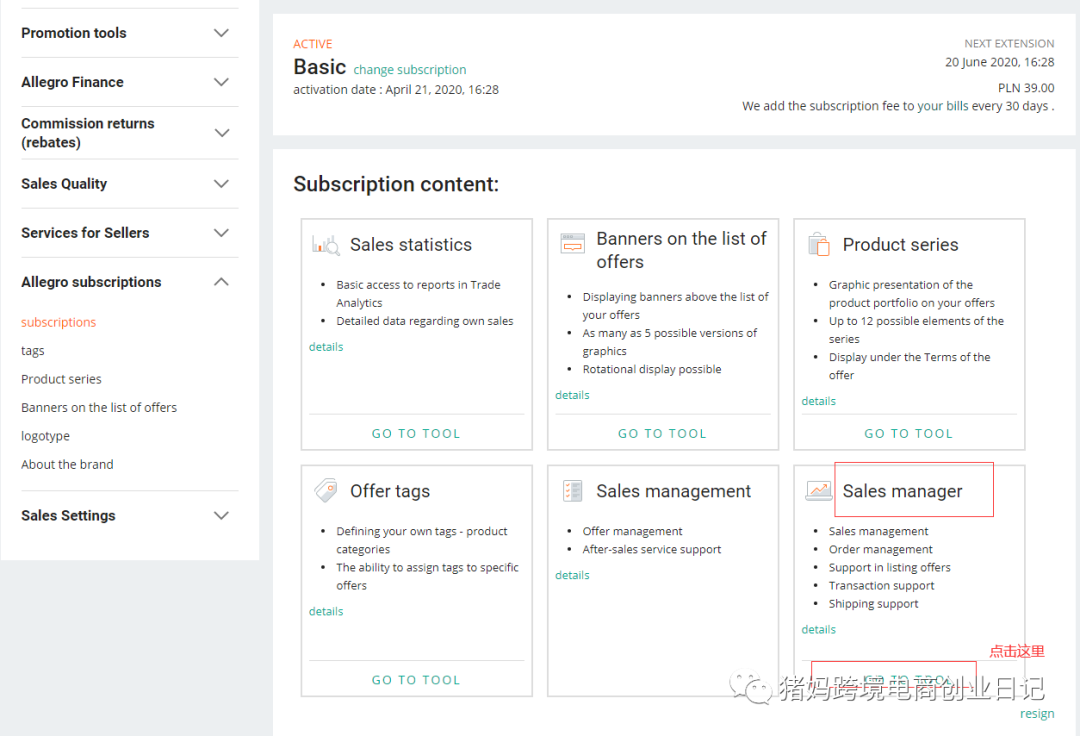The width and height of the screenshot is (1080, 736).
Task: Open About the brand sidebar item
Action: click(x=67, y=464)
